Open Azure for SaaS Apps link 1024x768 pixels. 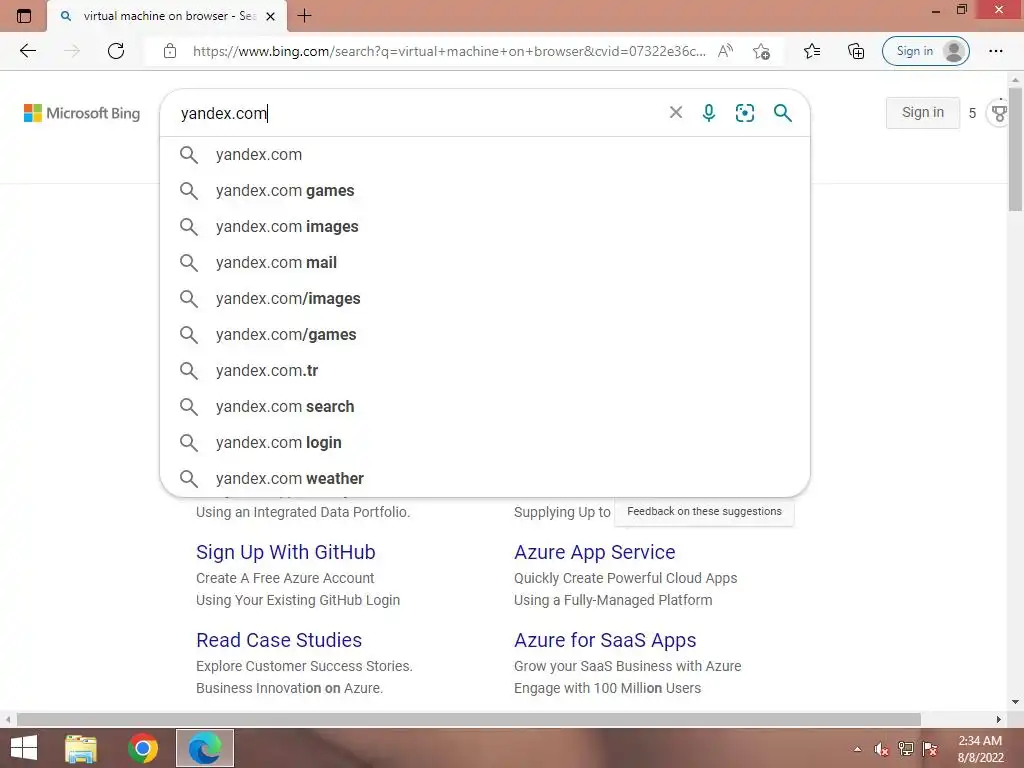[x=605, y=640]
